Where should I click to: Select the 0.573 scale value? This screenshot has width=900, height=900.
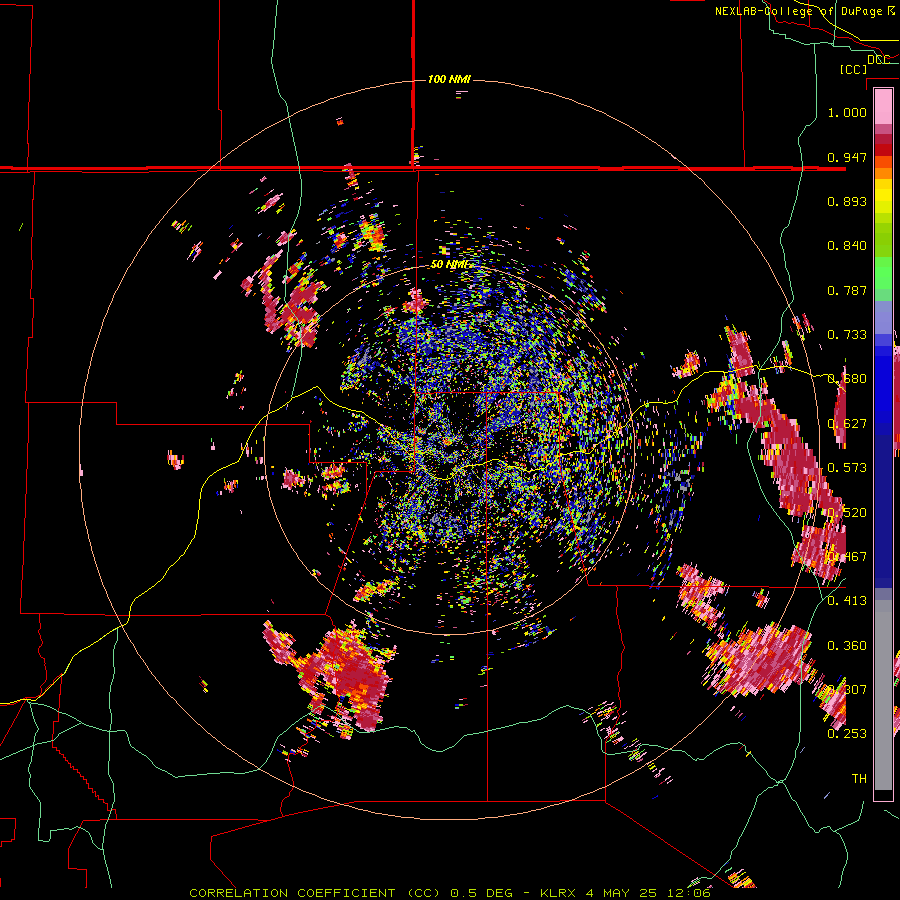pos(847,468)
